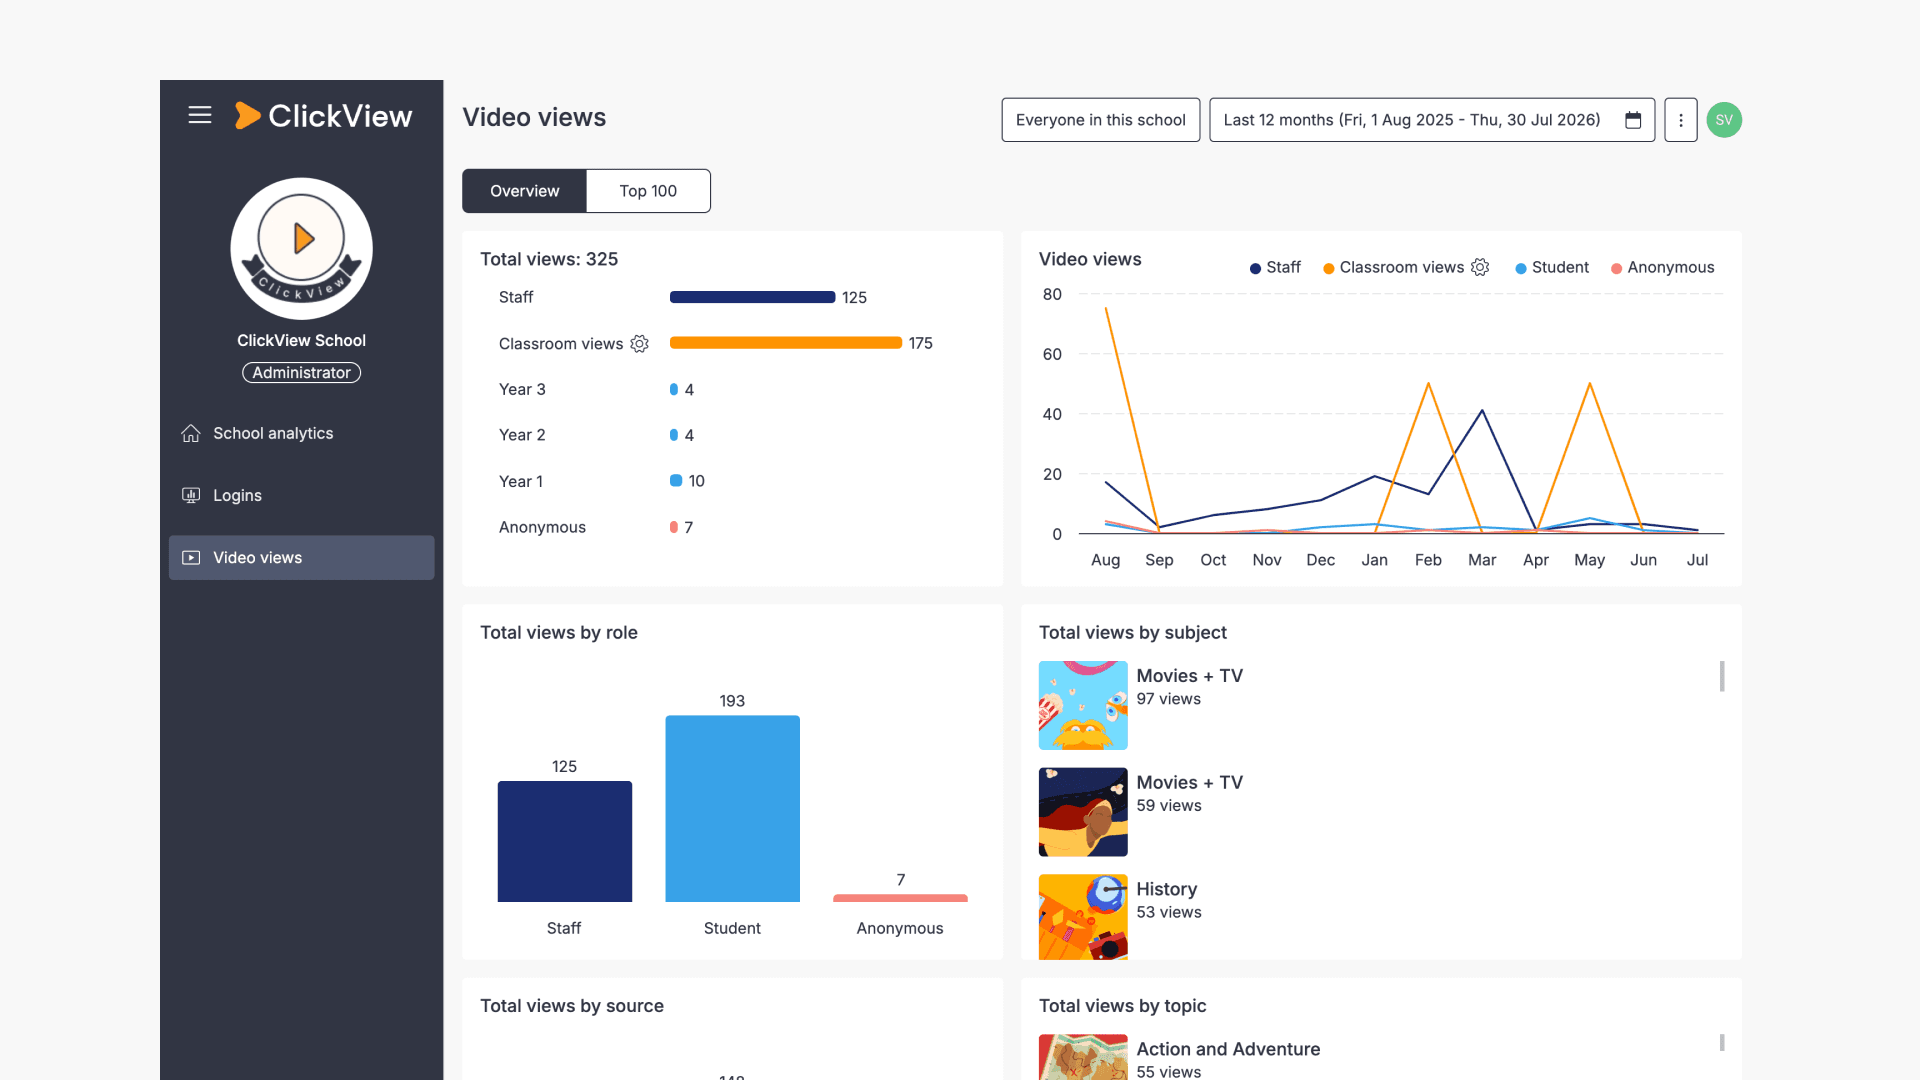Open Classroom views settings gear in totals list
This screenshot has height=1080, width=1920.
639,344
